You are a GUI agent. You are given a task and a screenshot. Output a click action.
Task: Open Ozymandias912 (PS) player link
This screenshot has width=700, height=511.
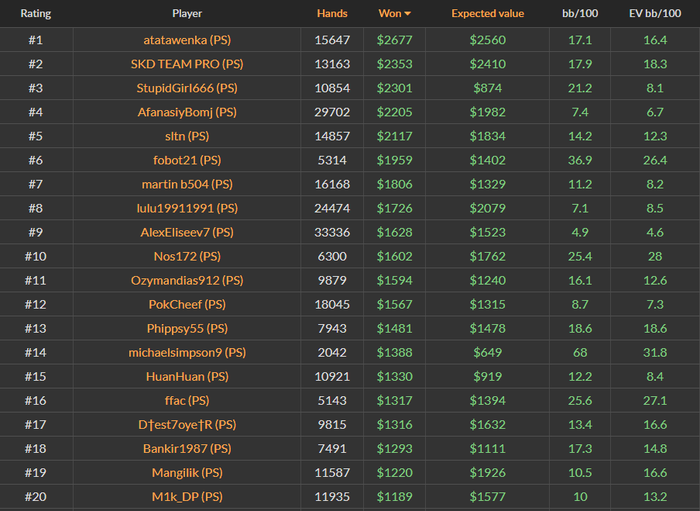187,280
